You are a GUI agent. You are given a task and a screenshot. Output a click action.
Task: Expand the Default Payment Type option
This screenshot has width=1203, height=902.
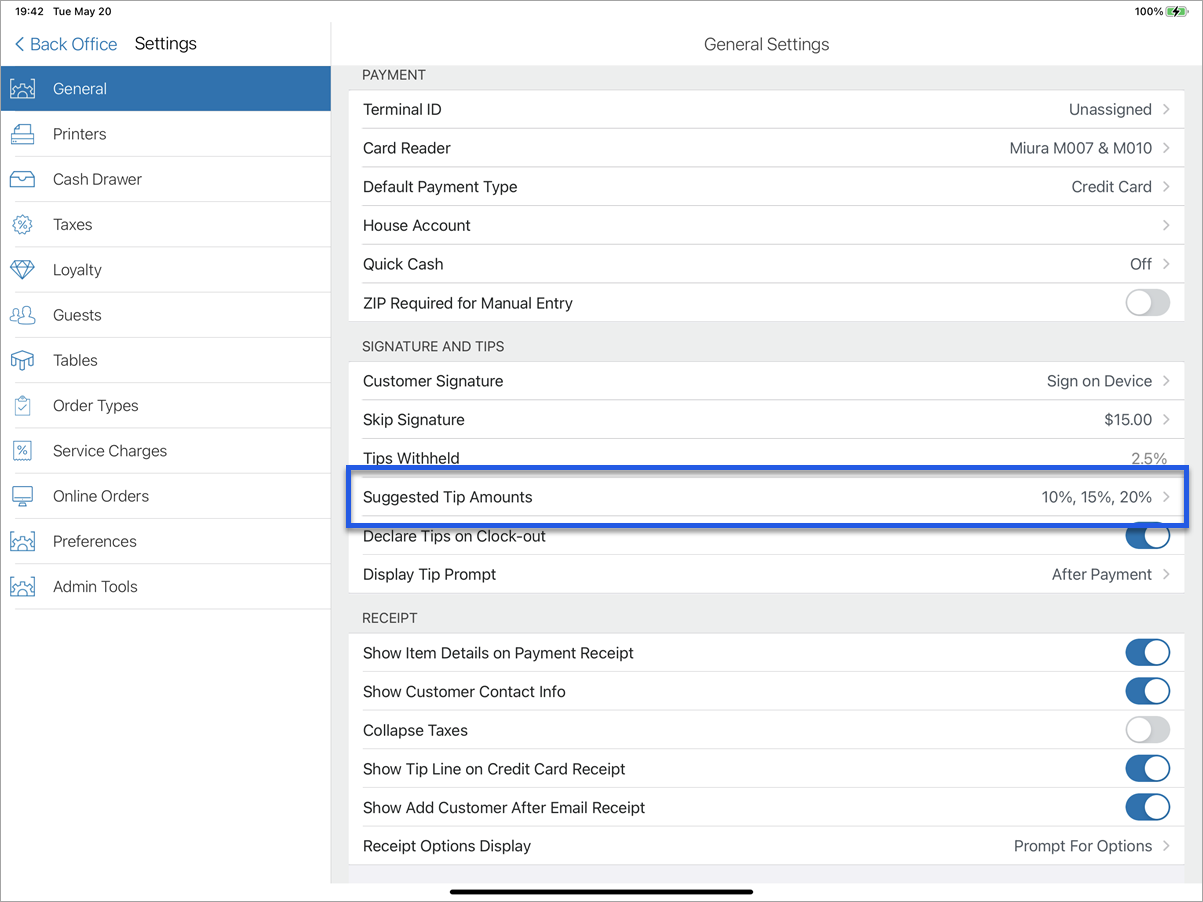1166,187
